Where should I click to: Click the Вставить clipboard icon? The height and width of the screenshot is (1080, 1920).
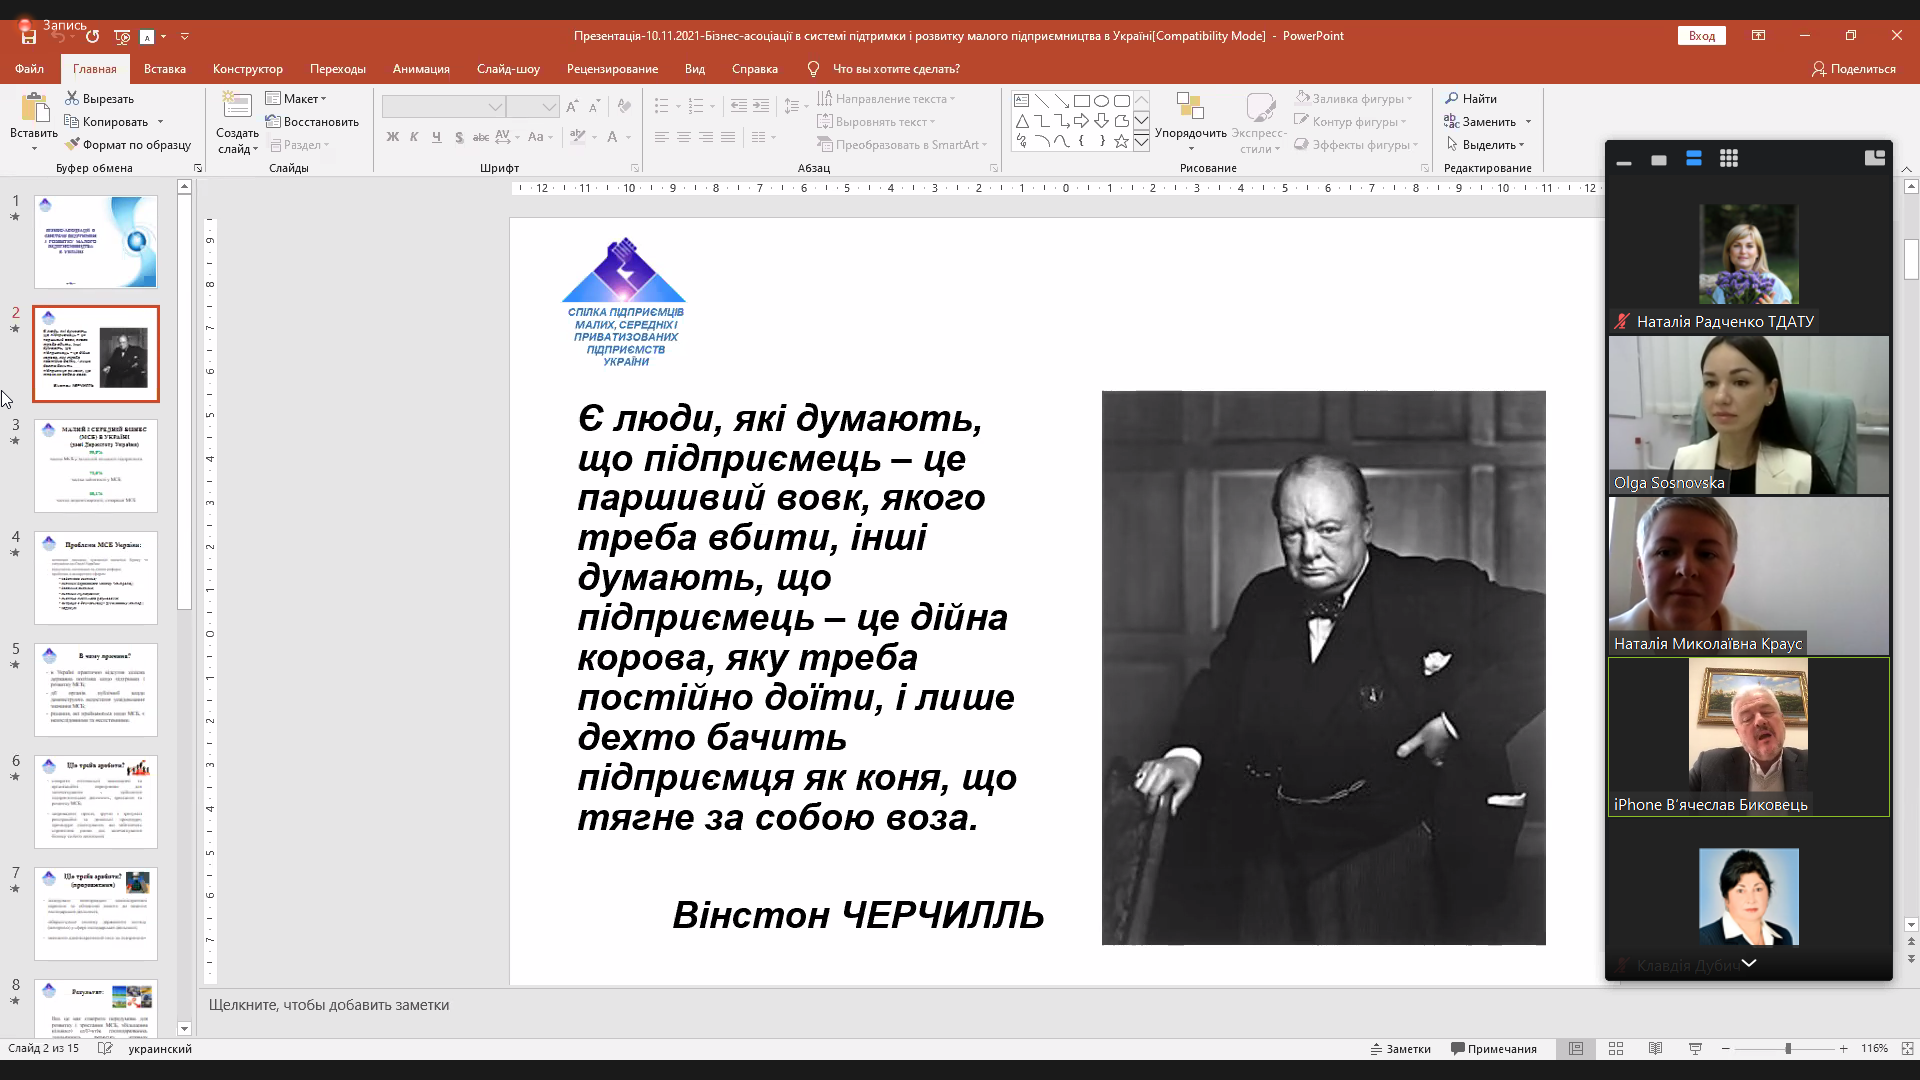click(34, 107)
